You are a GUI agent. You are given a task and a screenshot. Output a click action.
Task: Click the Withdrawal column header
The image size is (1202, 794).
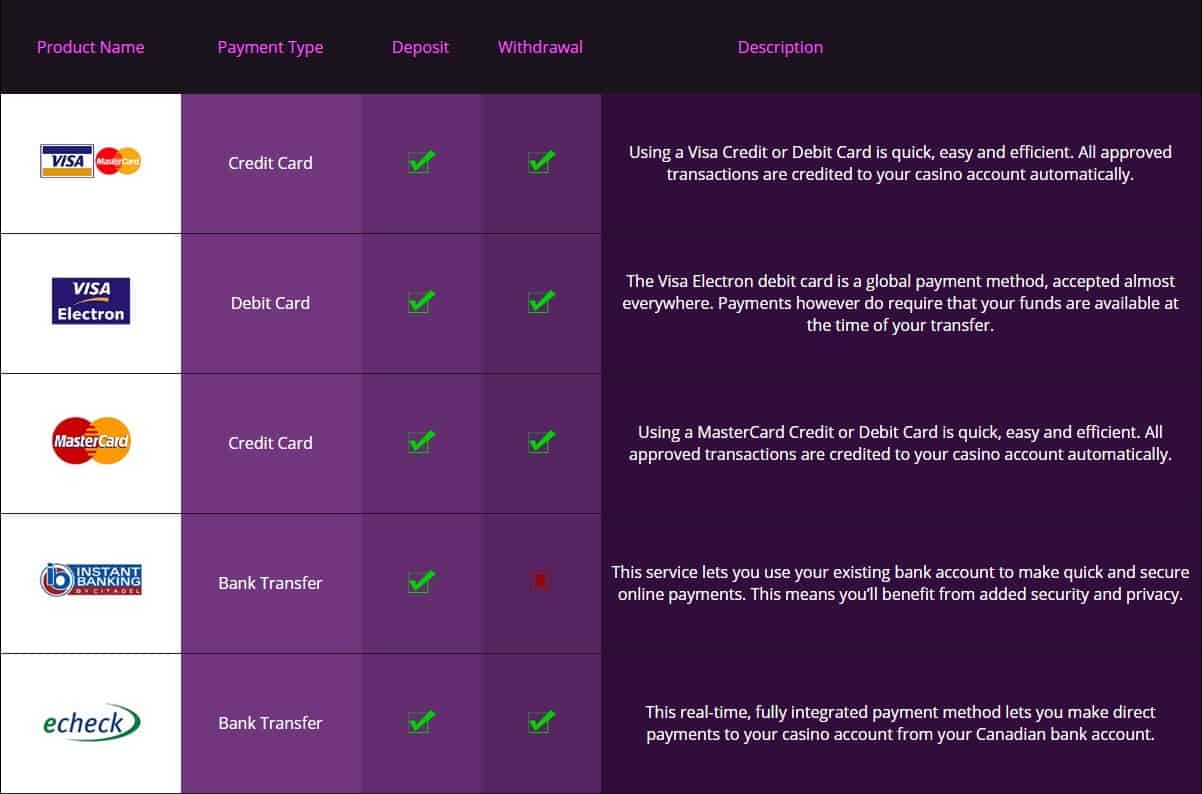[x=540, y=47]
